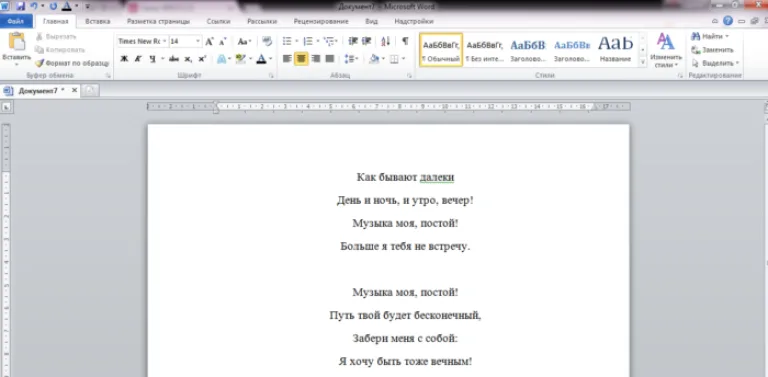Viewport: 768px width, 377px height.
Task: Switch to the Рецензирование tab
Action: [321, 22]
